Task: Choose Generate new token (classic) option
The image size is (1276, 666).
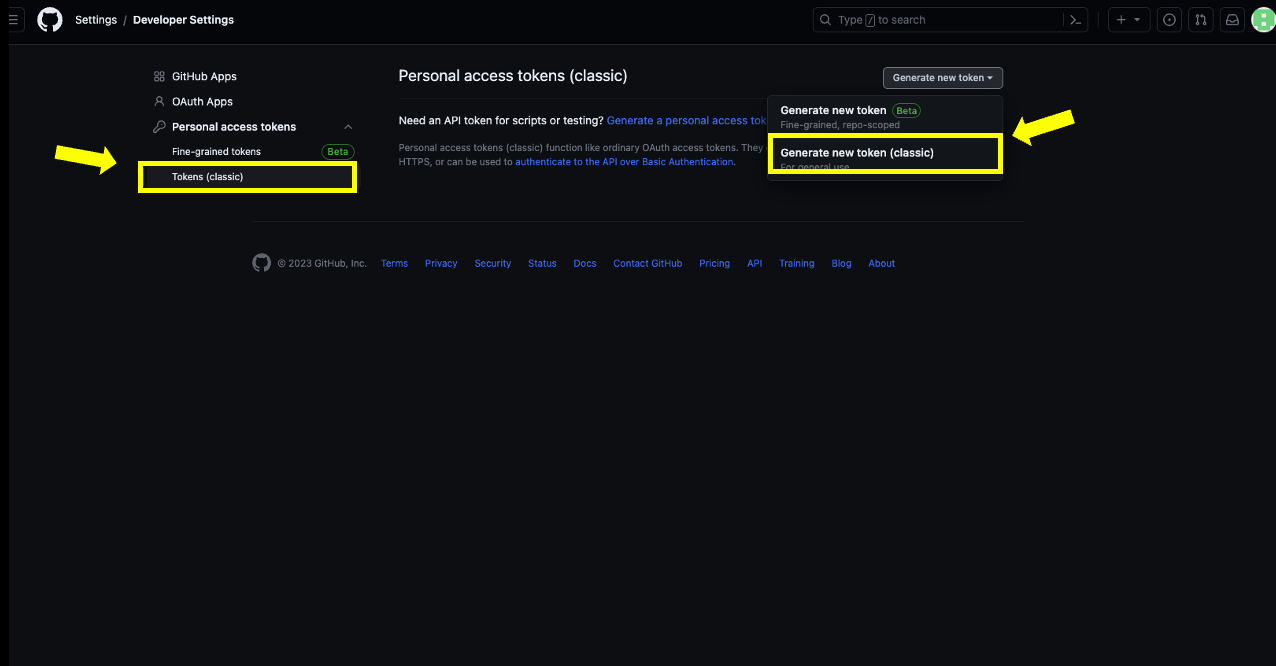Action: (885, 155)
